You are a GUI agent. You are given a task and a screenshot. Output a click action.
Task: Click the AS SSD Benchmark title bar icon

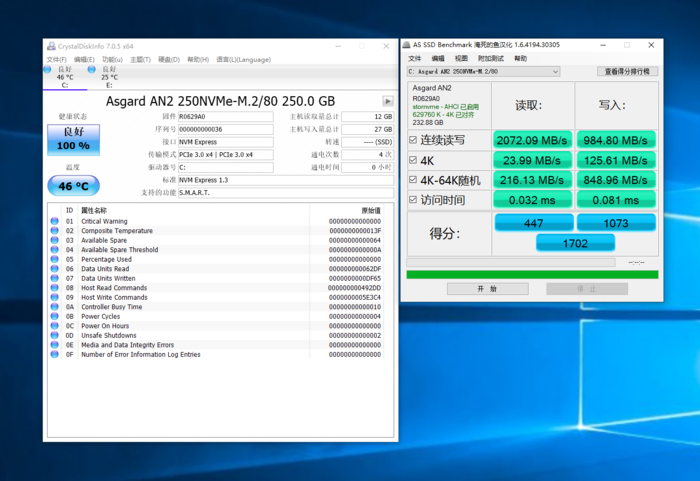406,45
